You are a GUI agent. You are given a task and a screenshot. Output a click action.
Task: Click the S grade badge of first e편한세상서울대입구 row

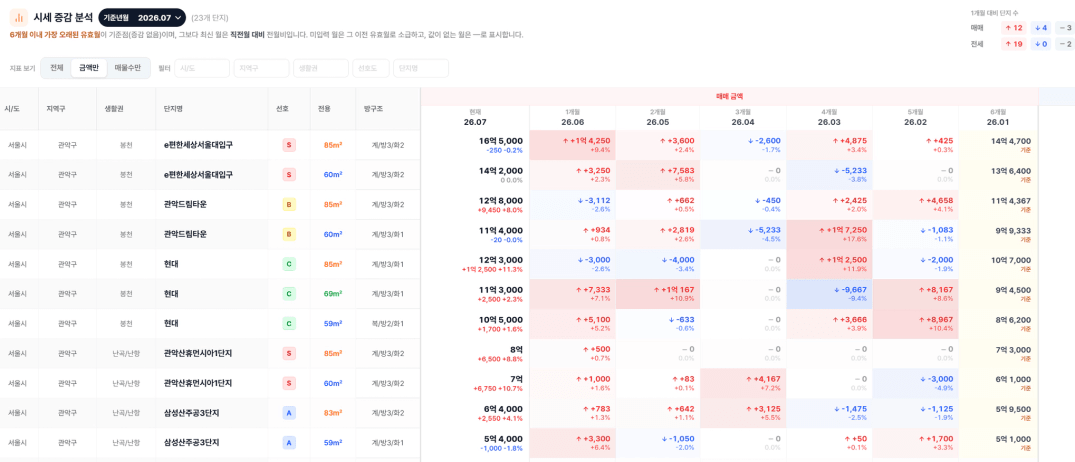(x=289, y=145)
